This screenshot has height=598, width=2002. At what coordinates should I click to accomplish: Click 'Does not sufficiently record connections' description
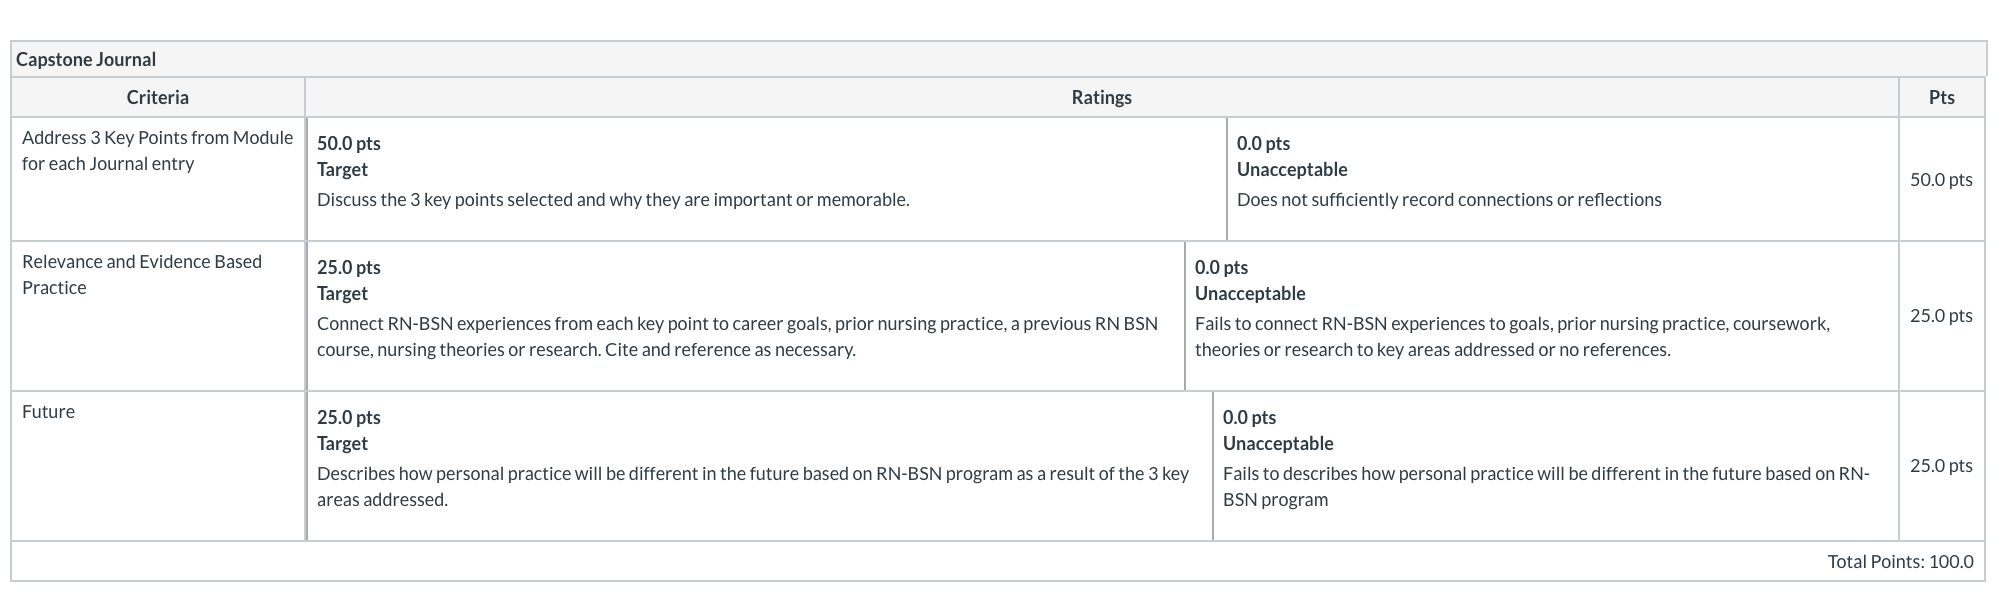(1449, 199)
